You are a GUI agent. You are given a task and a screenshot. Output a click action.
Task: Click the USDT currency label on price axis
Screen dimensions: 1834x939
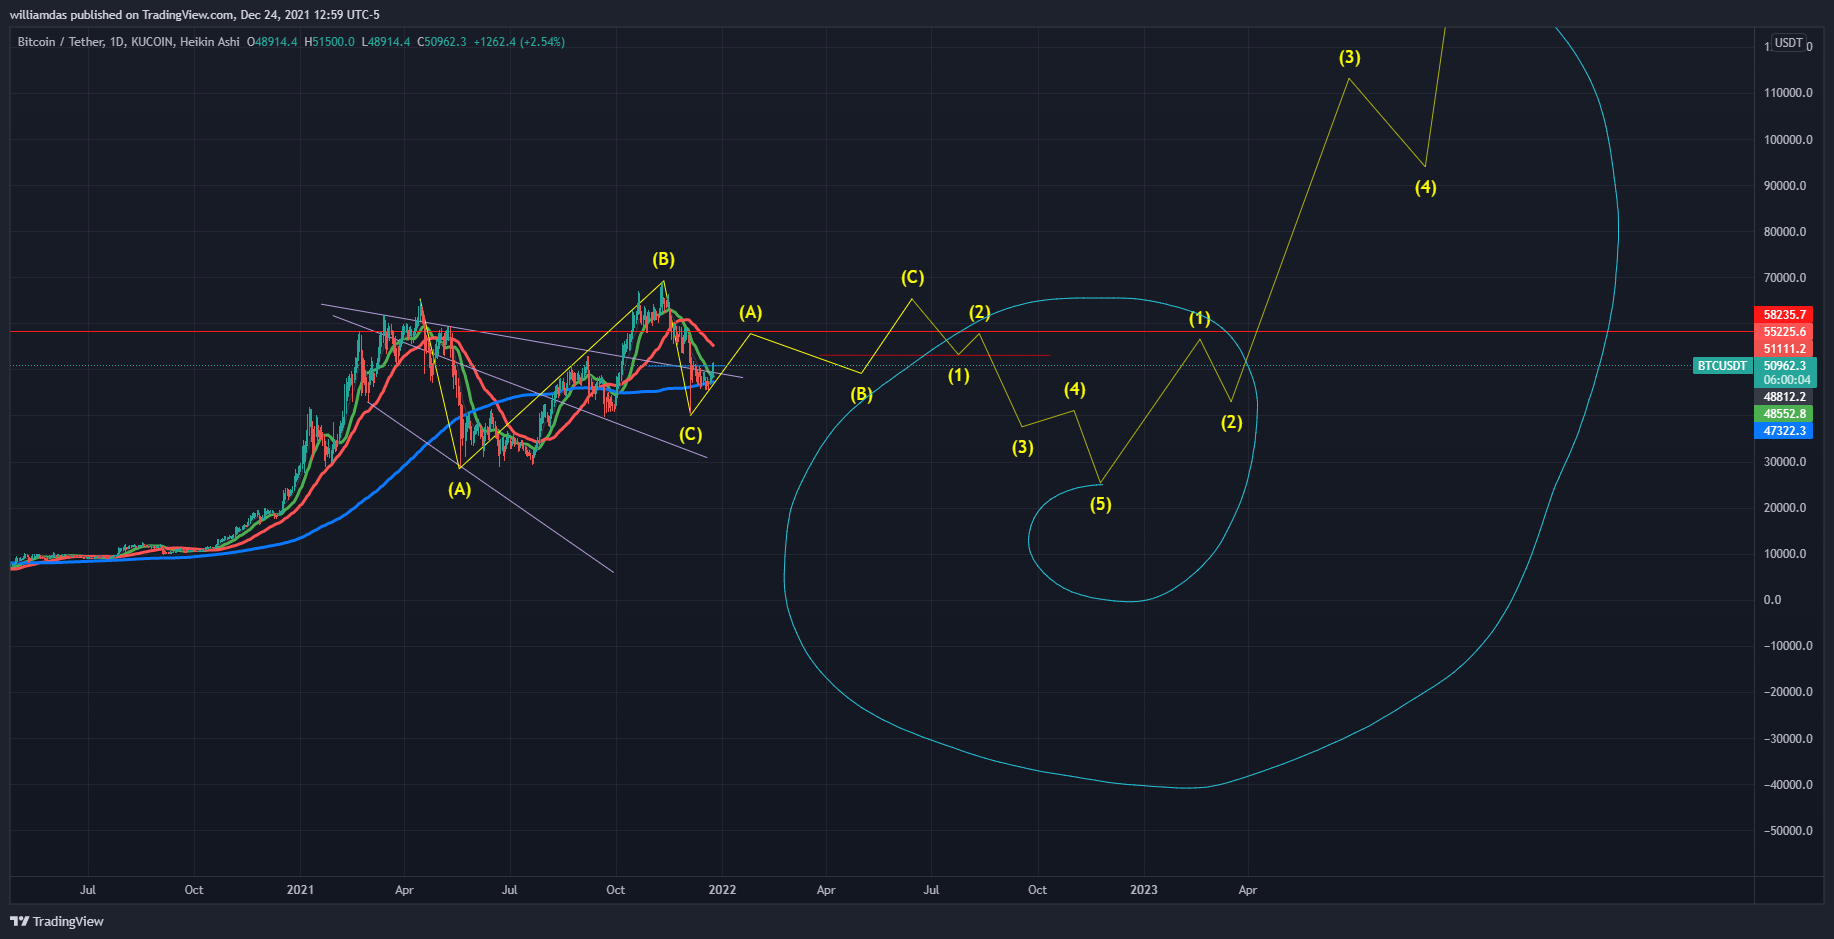point(1788,43)
